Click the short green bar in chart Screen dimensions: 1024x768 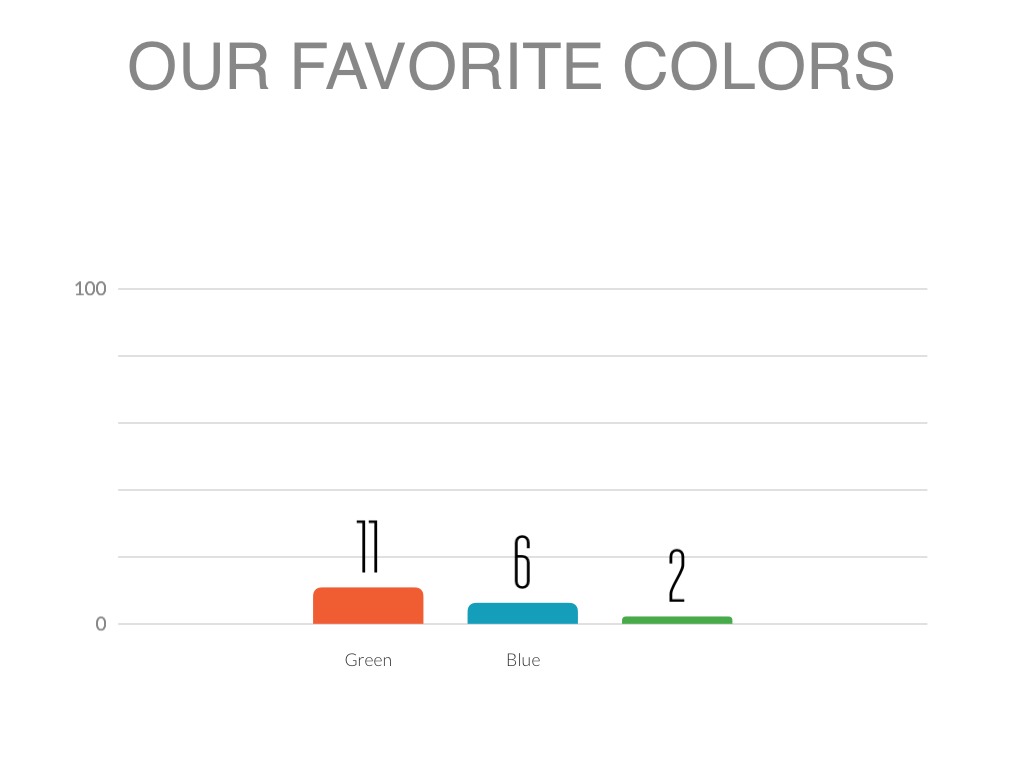pyautogui.click(x=677, y=620)
